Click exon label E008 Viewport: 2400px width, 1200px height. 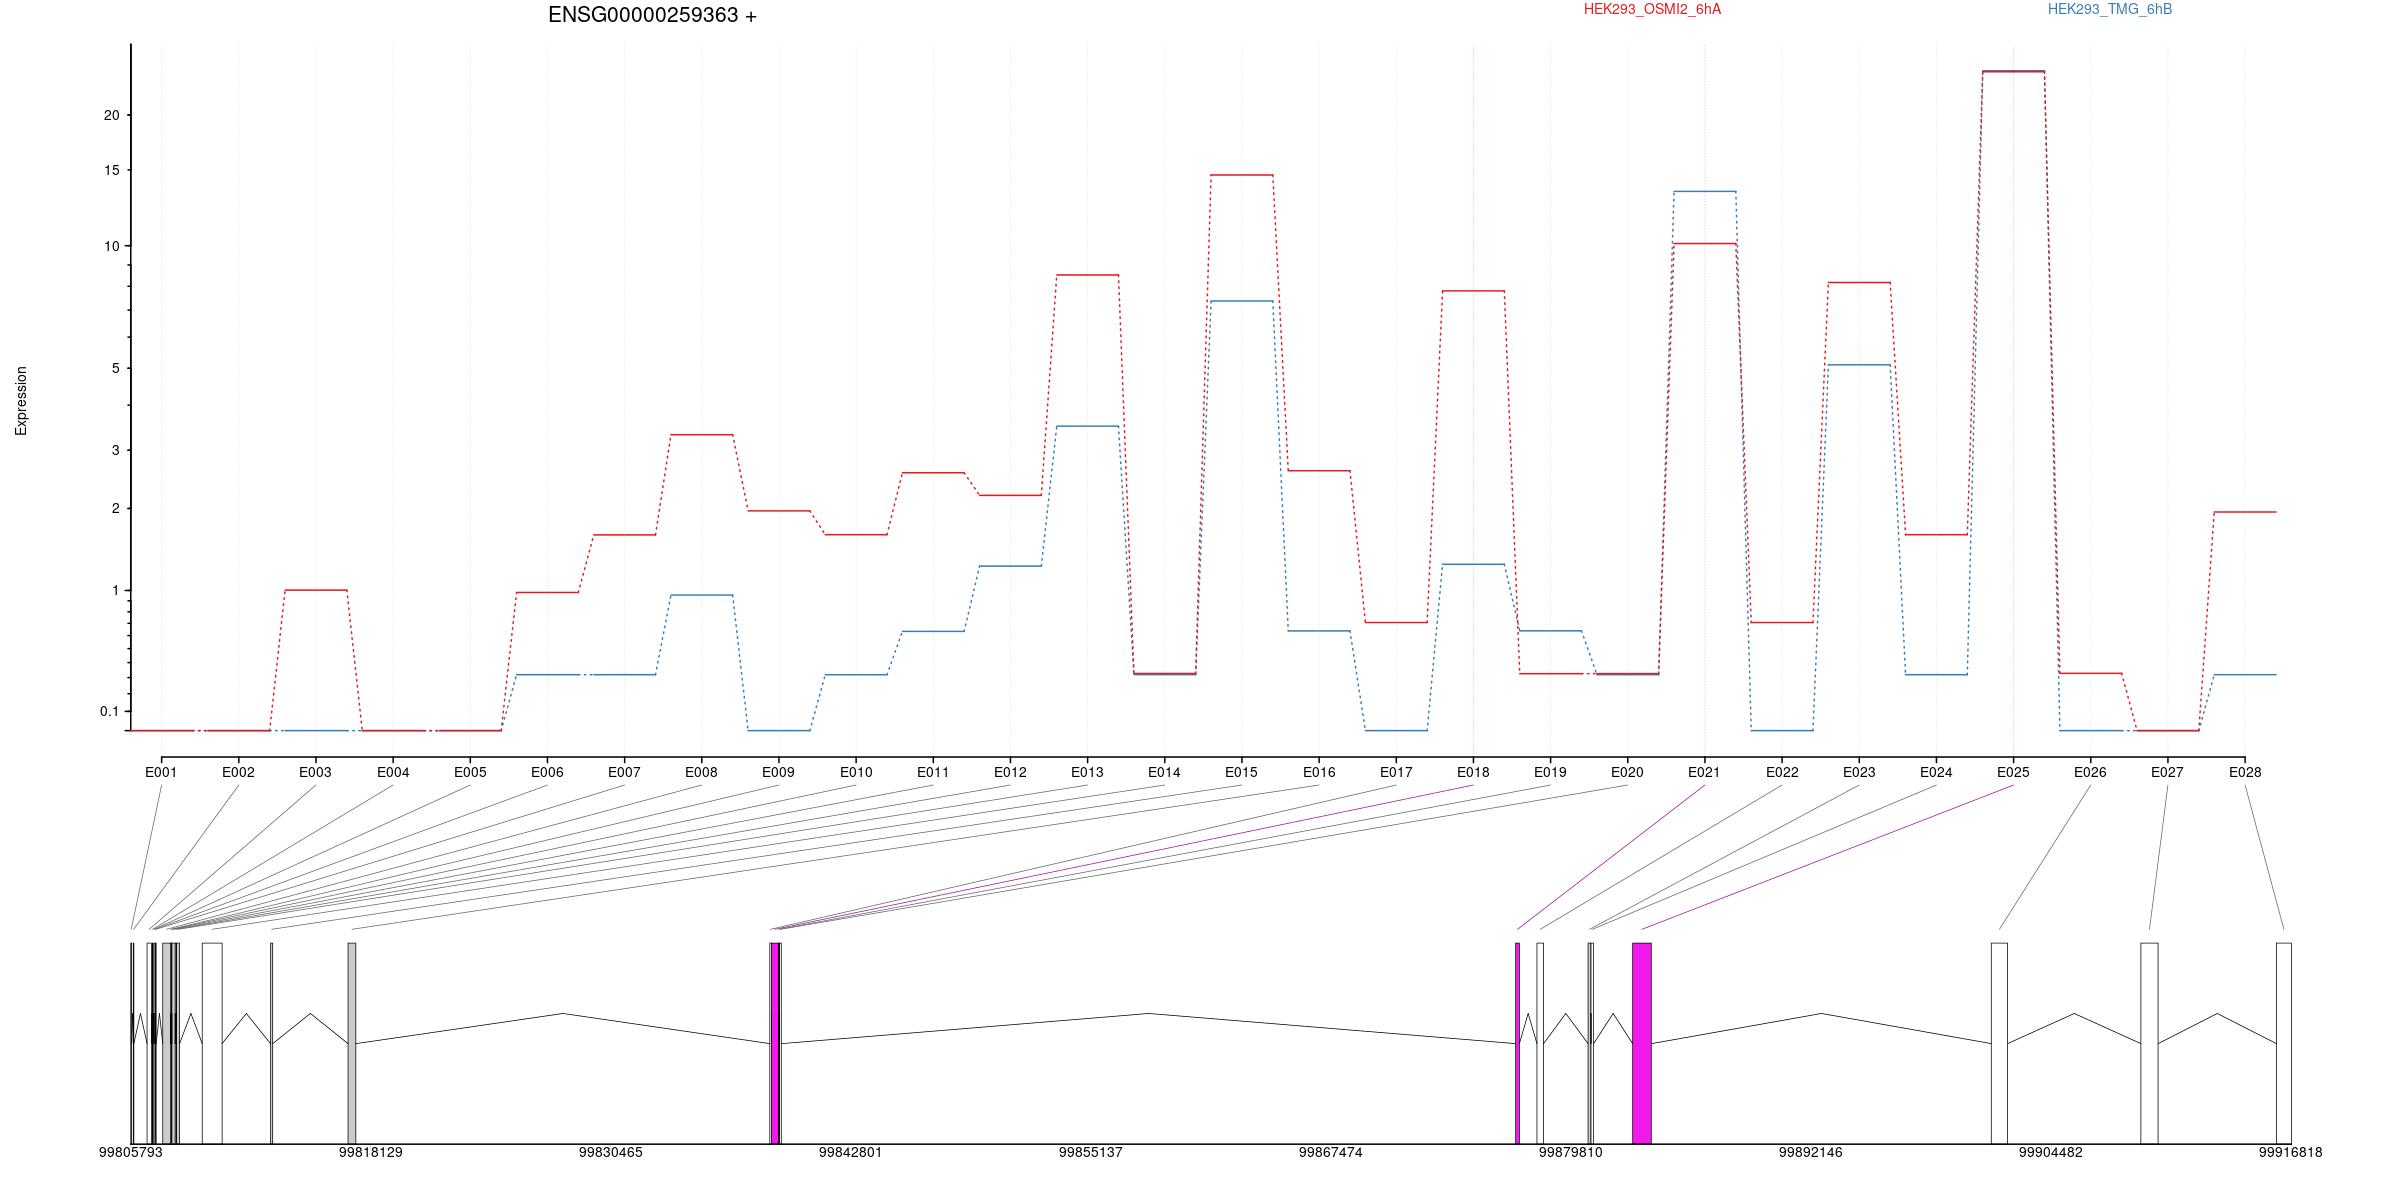pyautogui.click(x=701, y=772)
